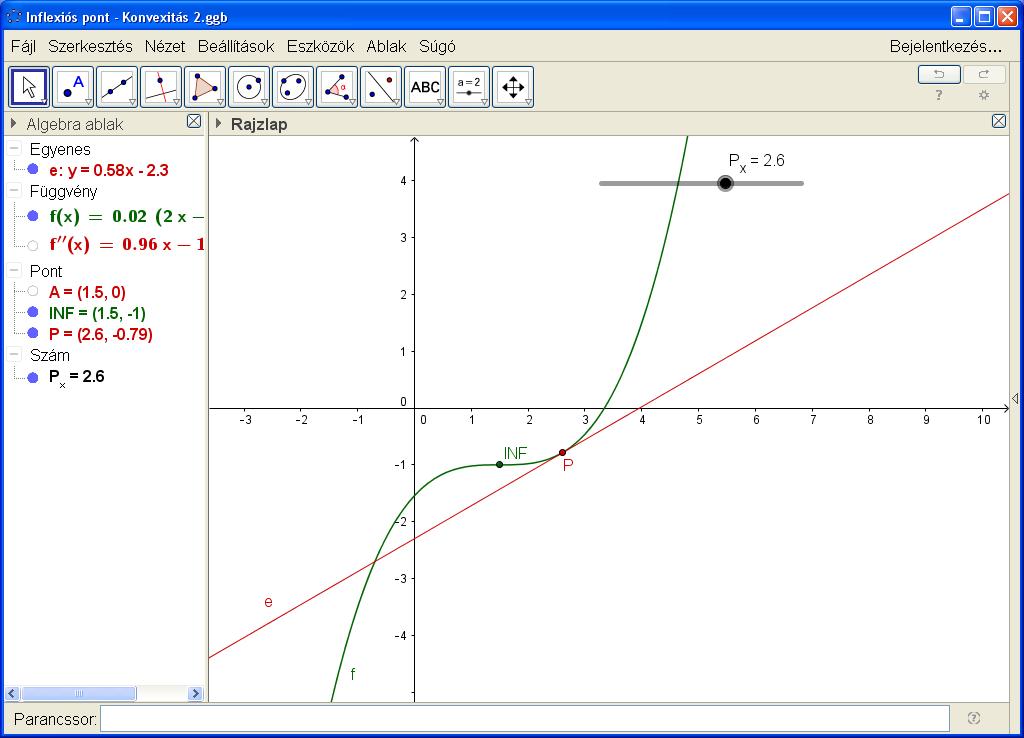Open the Ablak menu
The height and width of the screenshot is (738, 1024).
pyautogui.click(x=386, y=46)
